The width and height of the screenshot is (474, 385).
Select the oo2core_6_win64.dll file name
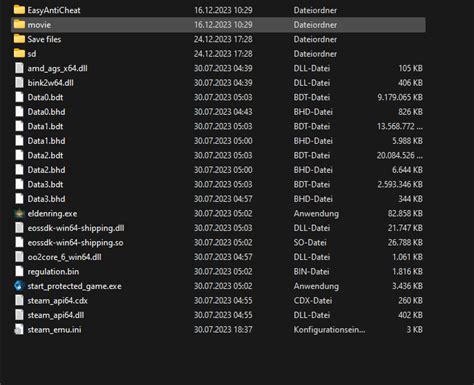pyautogui.click(x=65, y=257)
